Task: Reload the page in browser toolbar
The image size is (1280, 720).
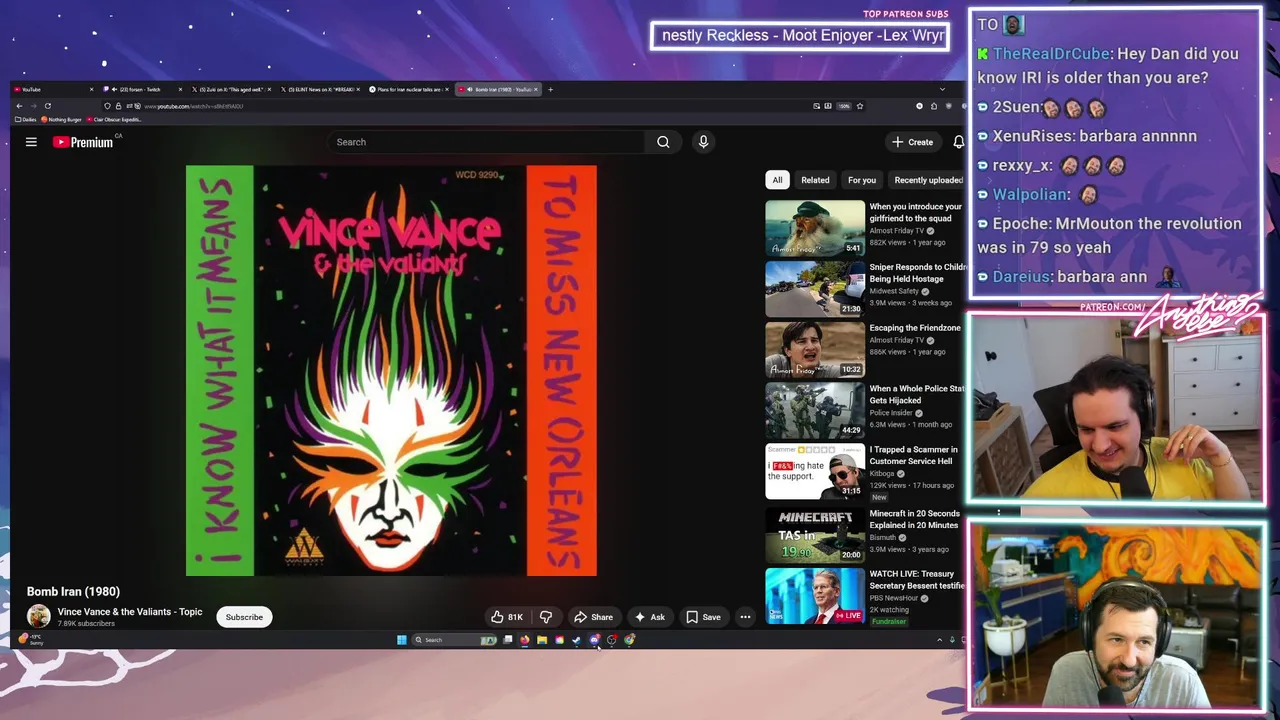Action: tap(48, 106)
